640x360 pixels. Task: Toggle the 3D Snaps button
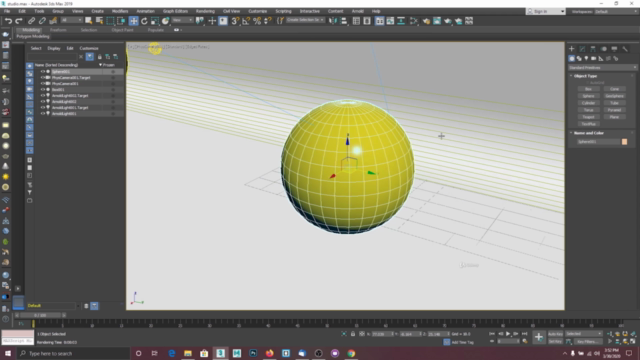point(235,20)
